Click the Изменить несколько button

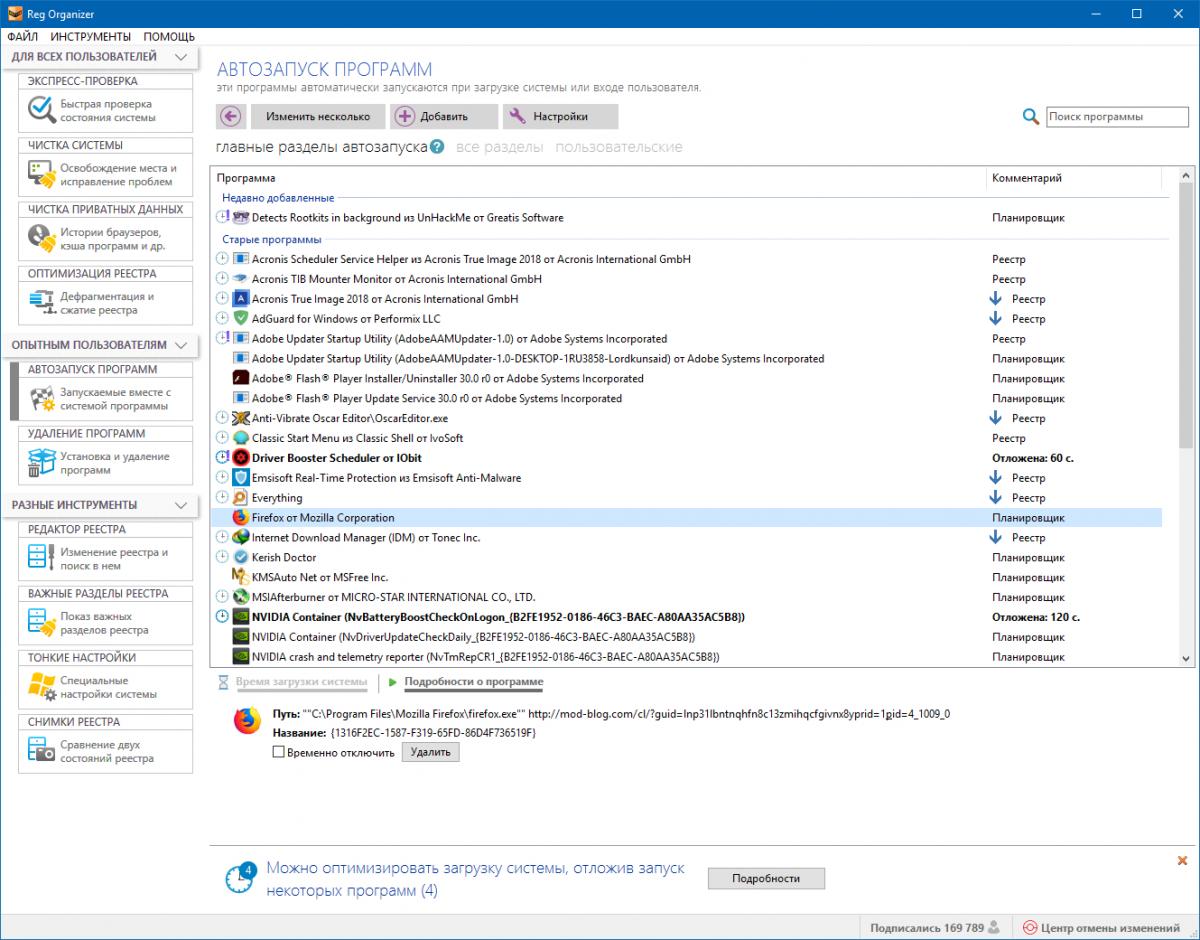click(x=317, y=116)
